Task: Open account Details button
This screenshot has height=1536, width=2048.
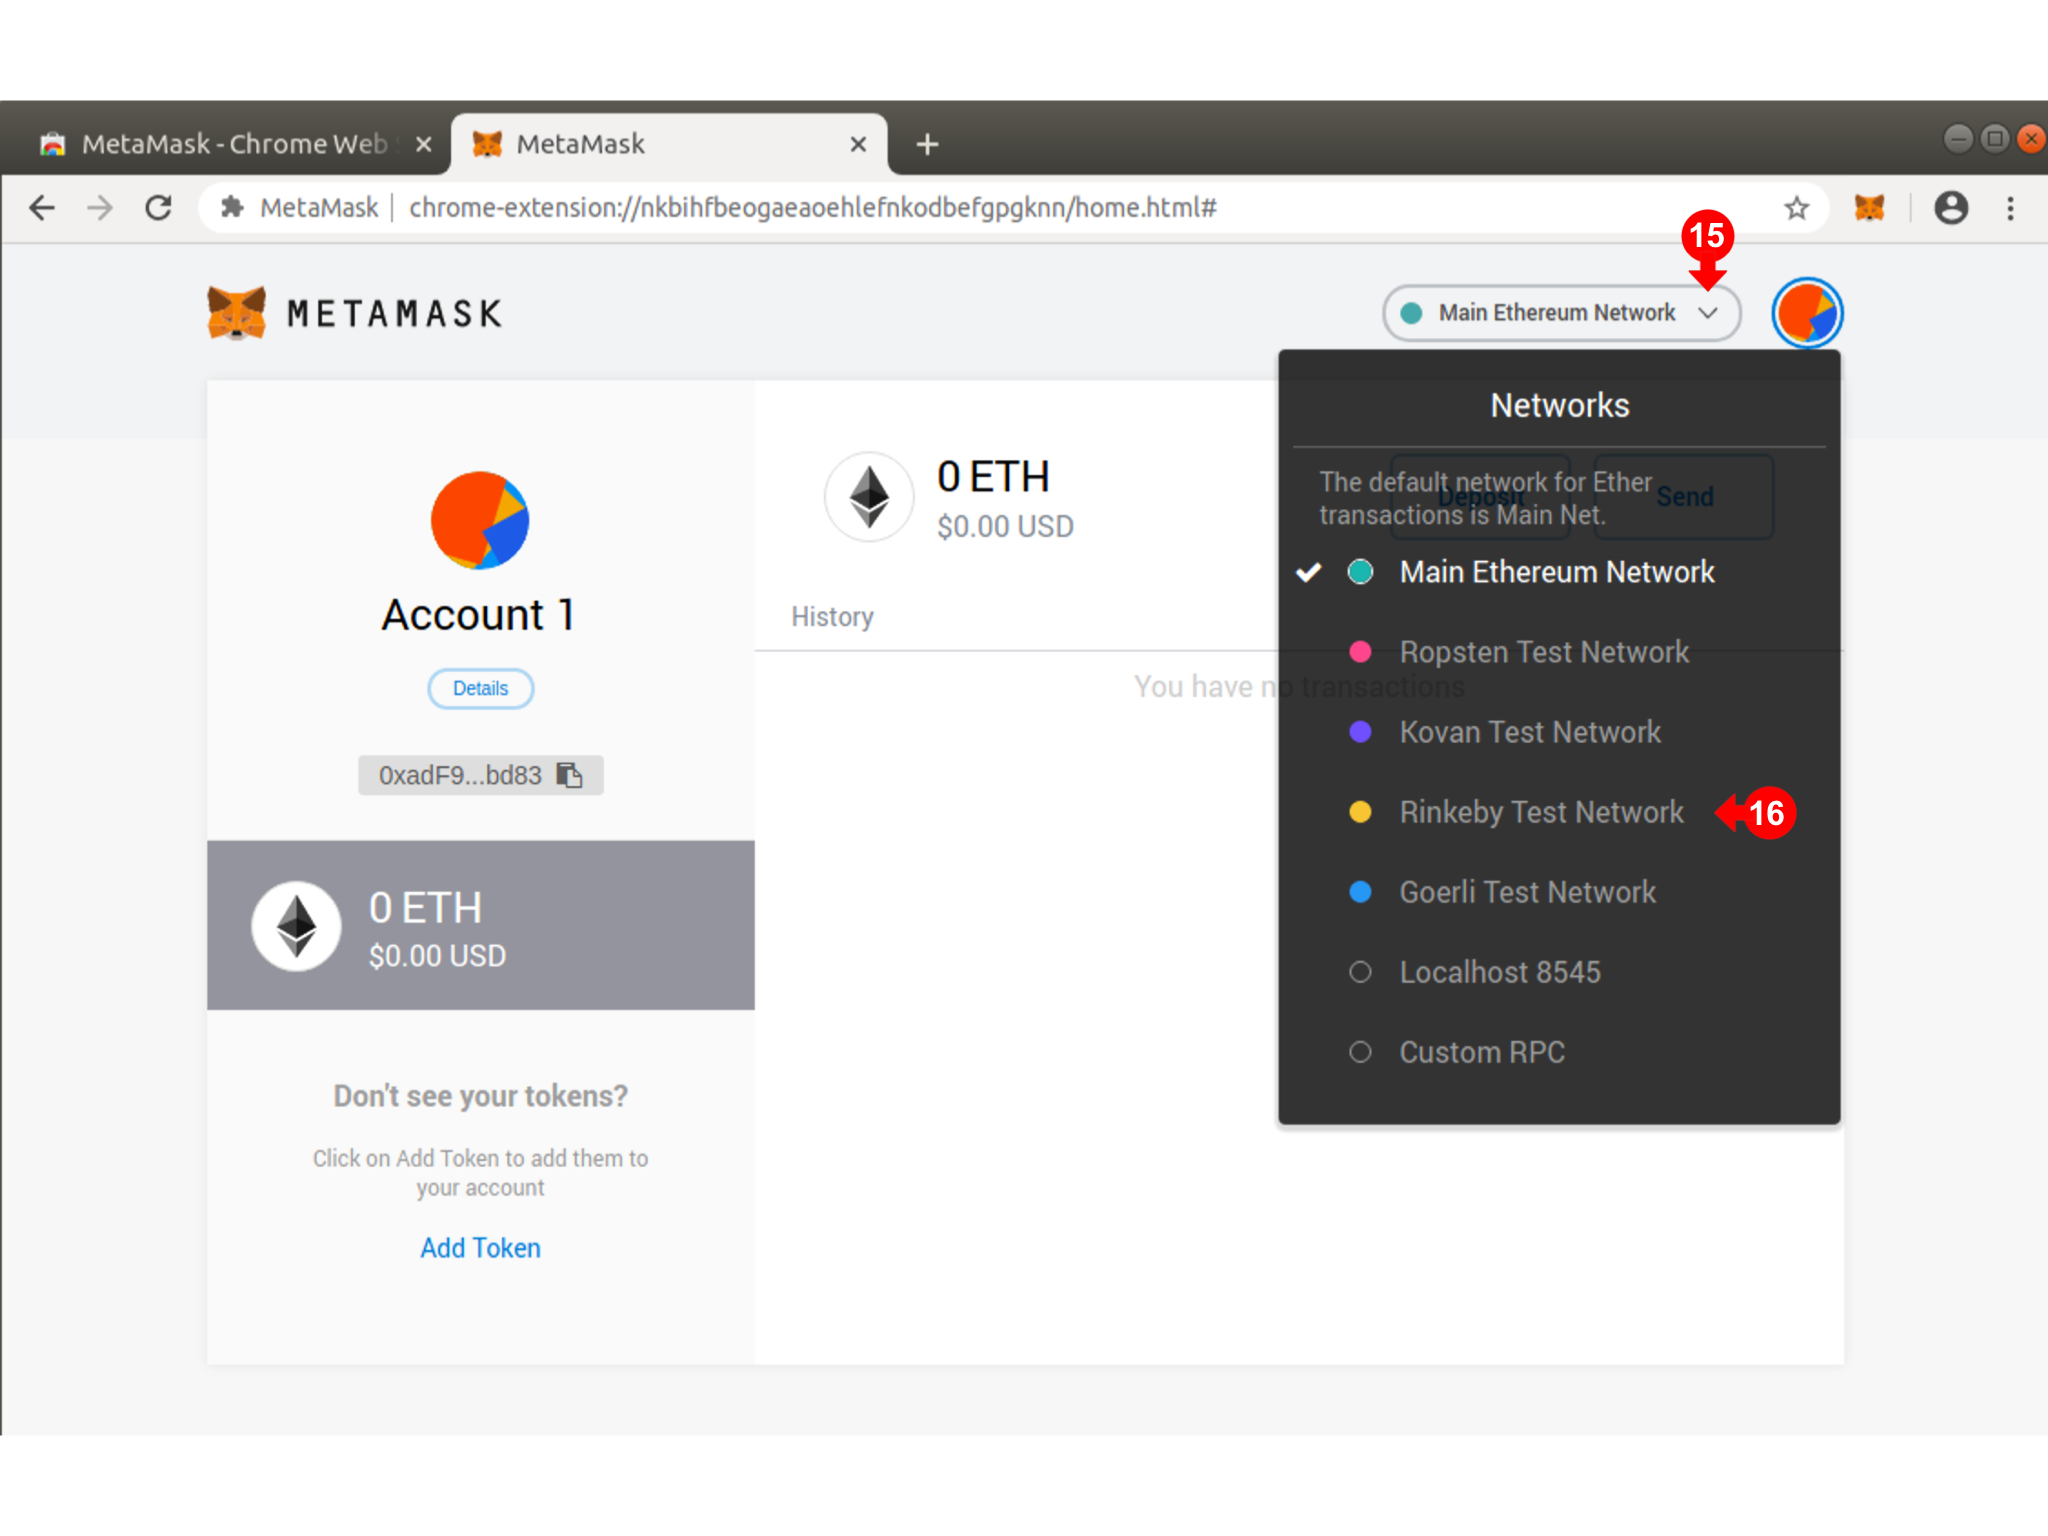Action: (480, 688)
